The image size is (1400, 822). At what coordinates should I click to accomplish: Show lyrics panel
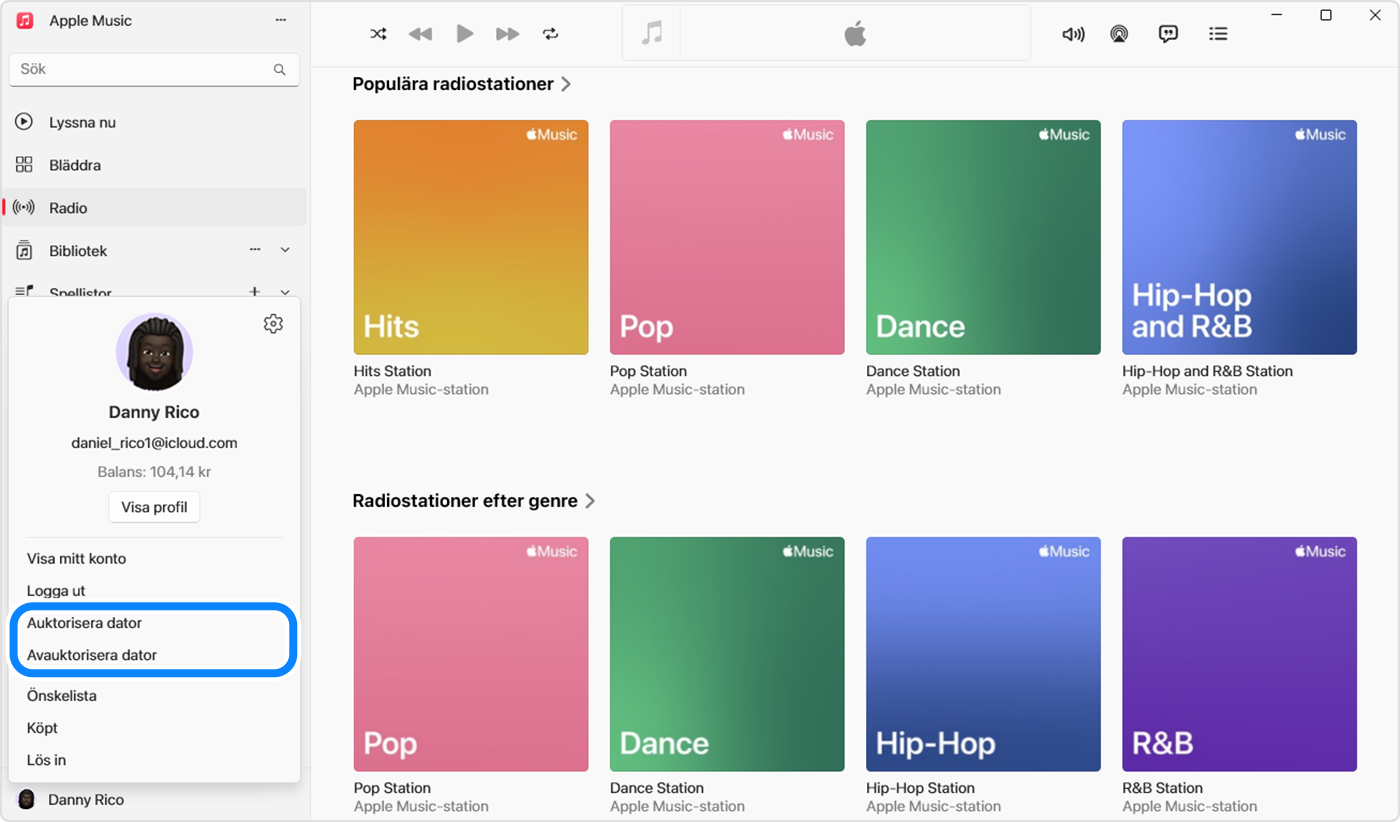coord(1168,34)
